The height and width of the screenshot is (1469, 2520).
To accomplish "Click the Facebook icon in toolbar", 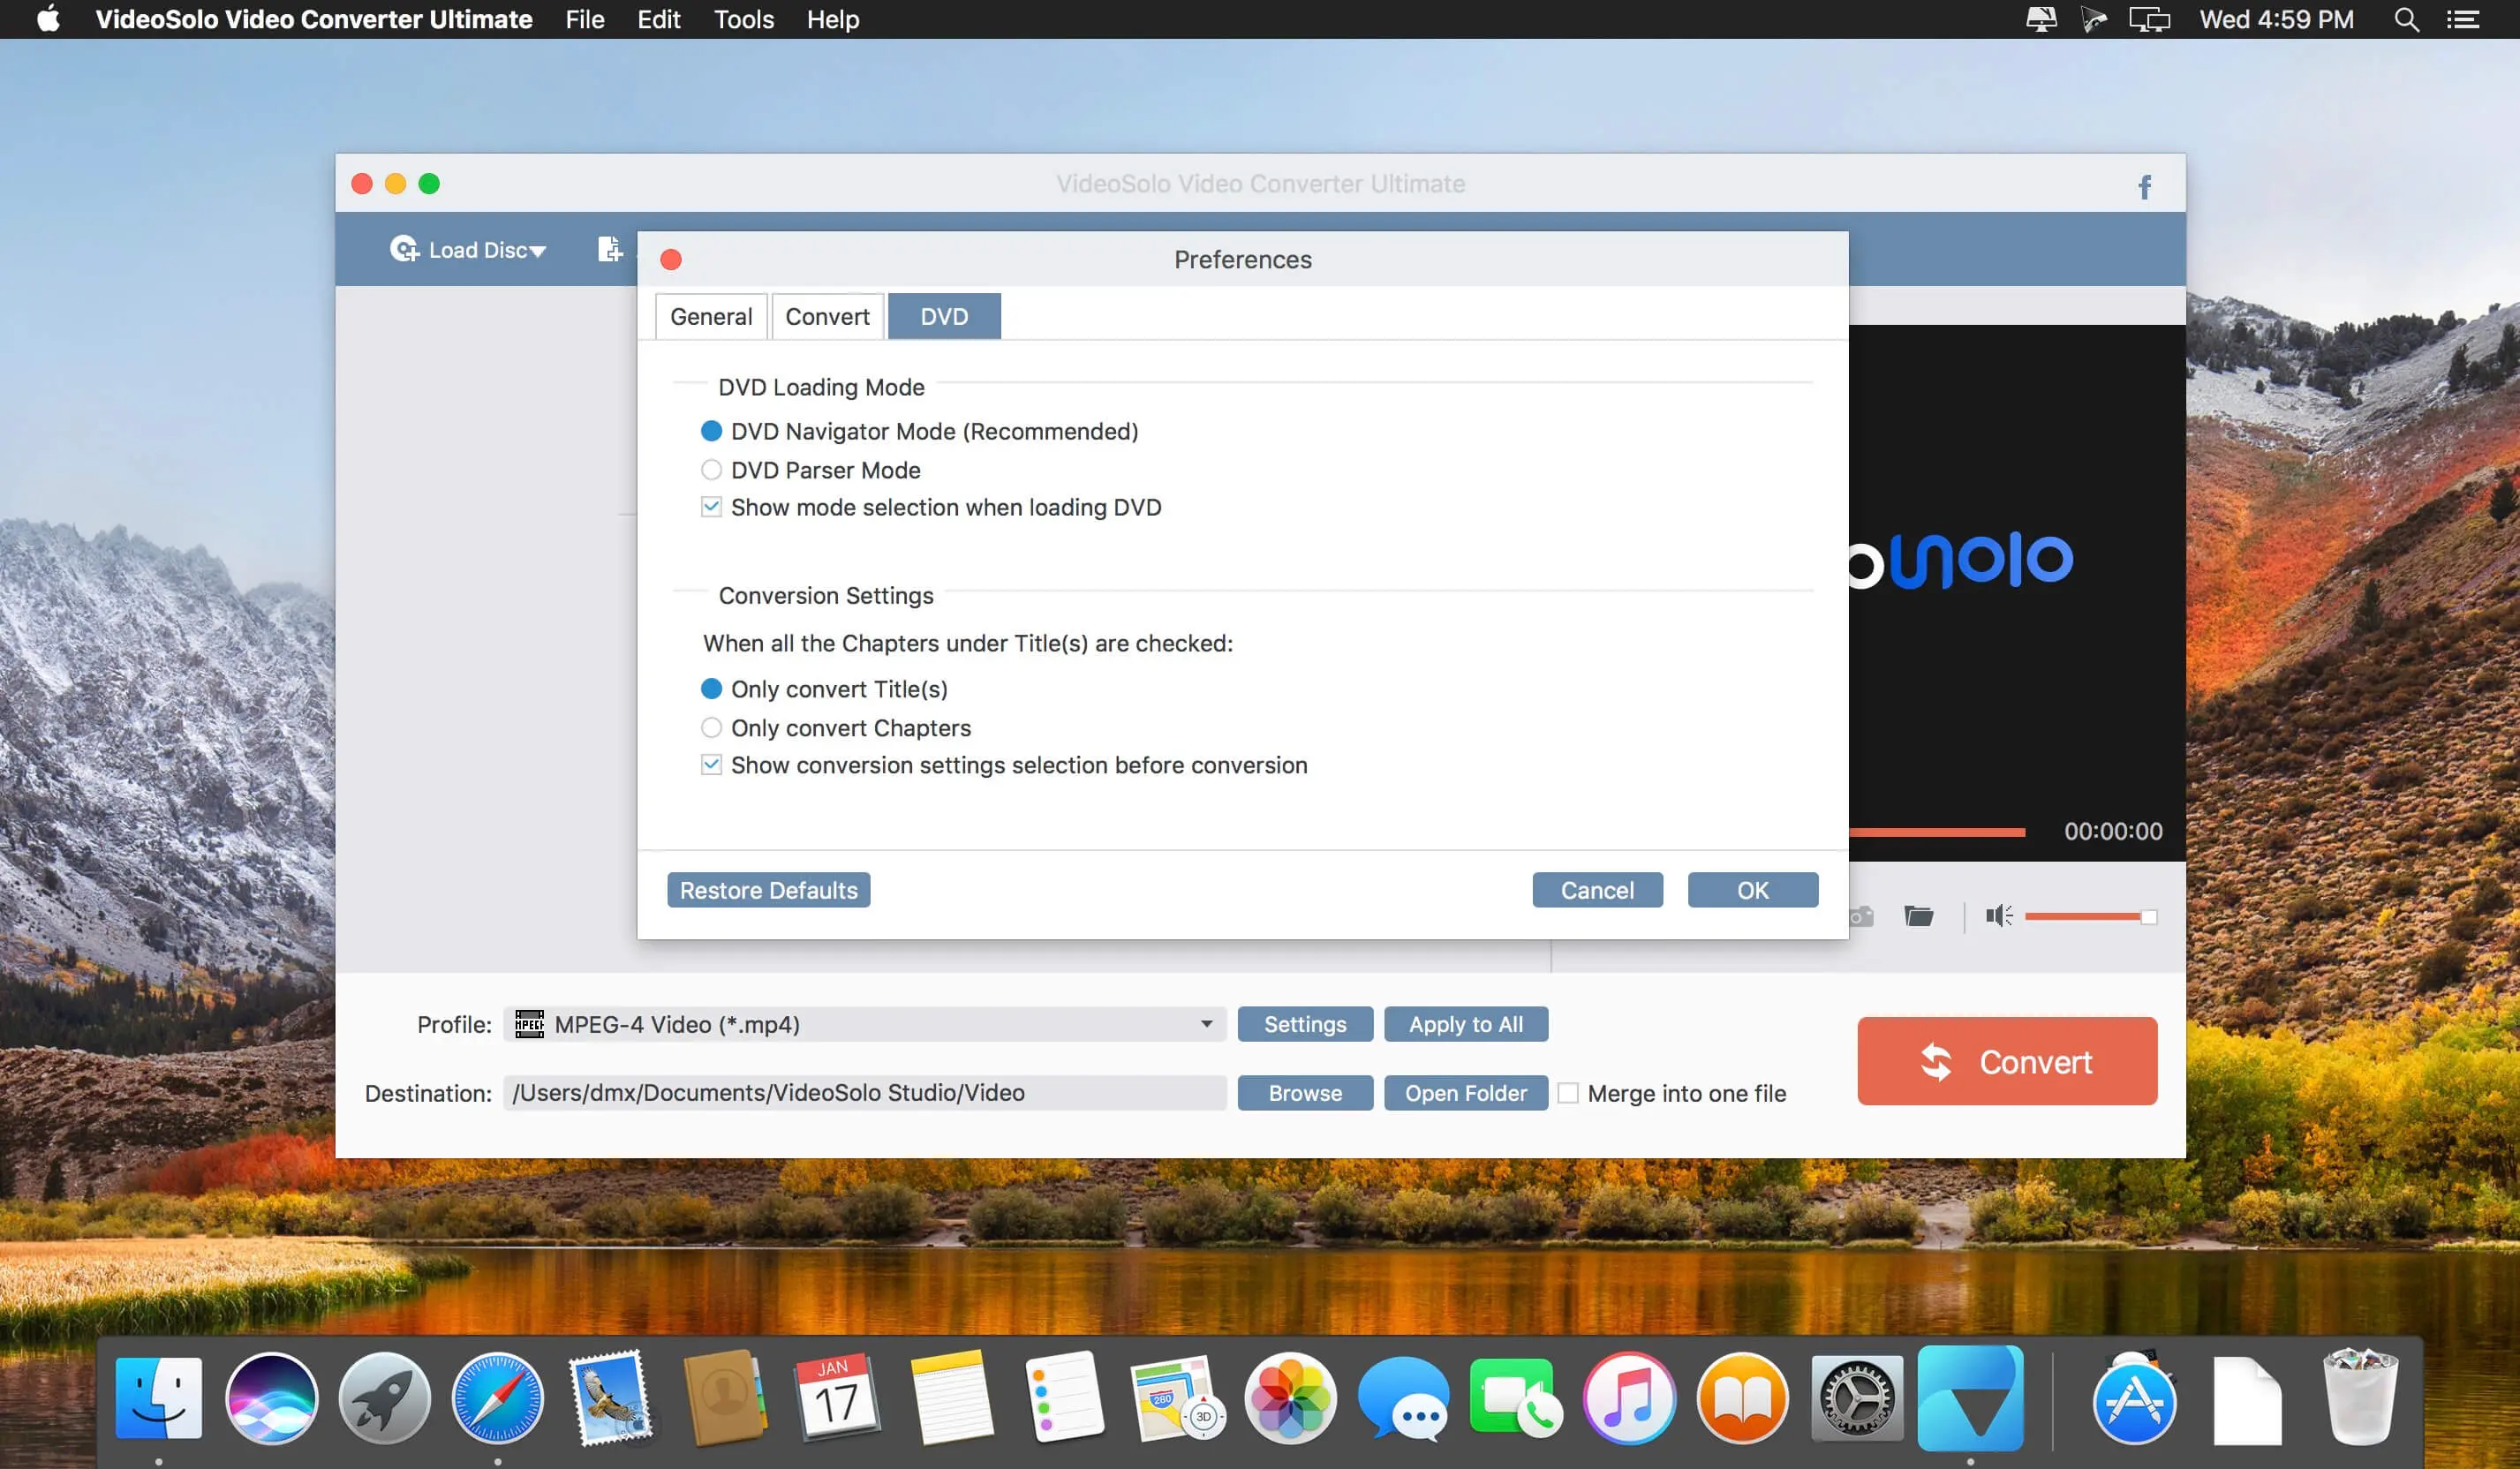I will tap(2144, 185).
